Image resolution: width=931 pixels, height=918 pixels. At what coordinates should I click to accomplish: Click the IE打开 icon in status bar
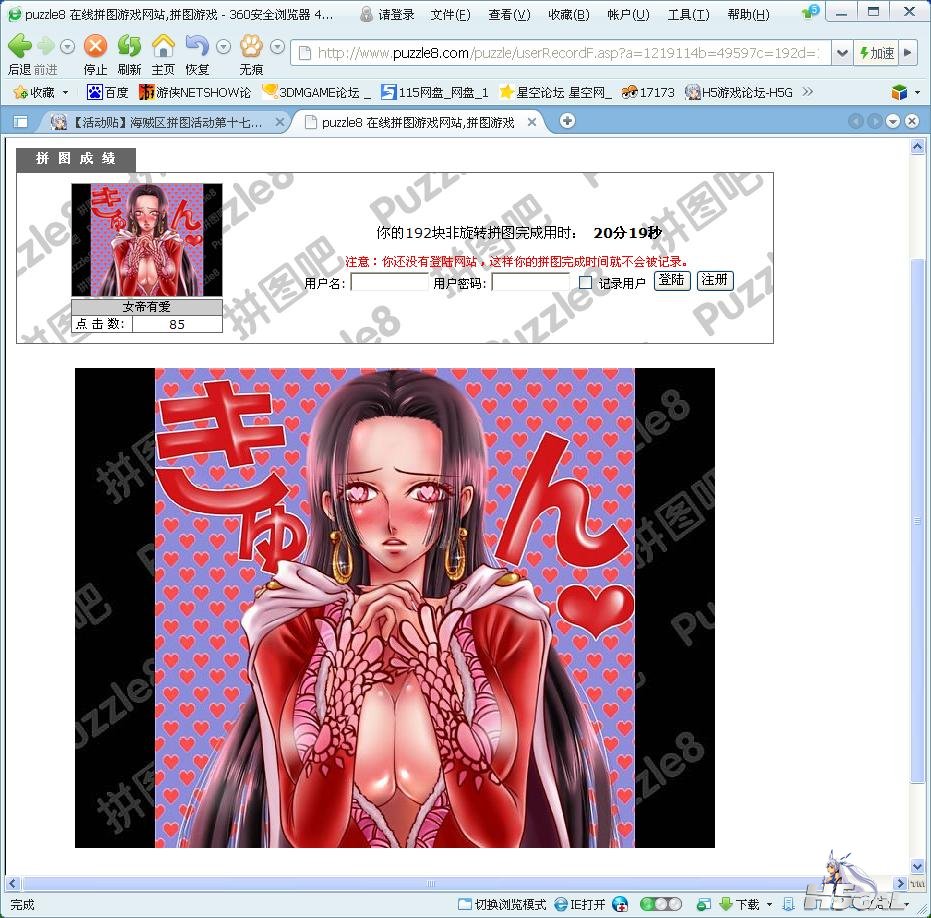[x=580, y=904]
